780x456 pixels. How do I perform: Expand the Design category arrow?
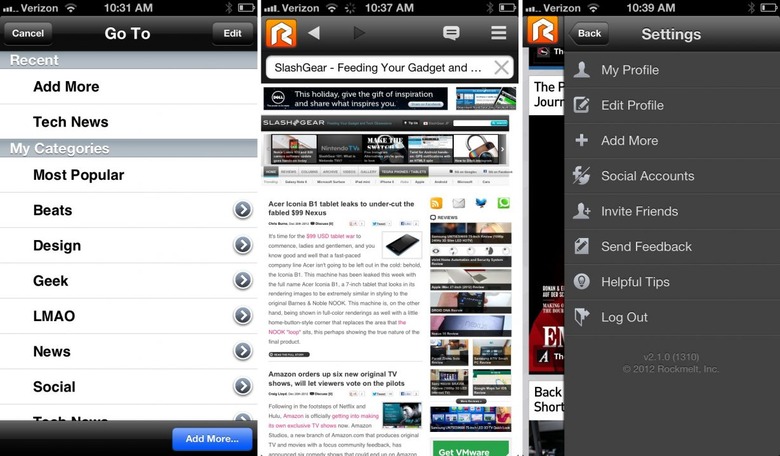click(x=243, y=245)
